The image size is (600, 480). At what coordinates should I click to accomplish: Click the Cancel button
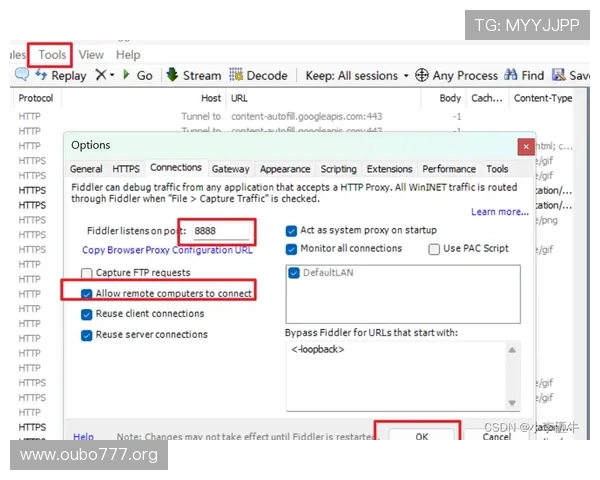pos(496,436)
